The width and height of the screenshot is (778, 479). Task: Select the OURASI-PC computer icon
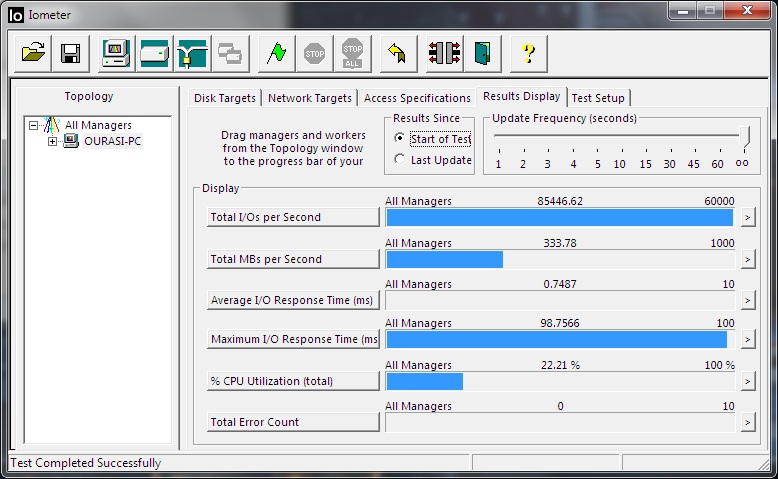tap(71, 141)
